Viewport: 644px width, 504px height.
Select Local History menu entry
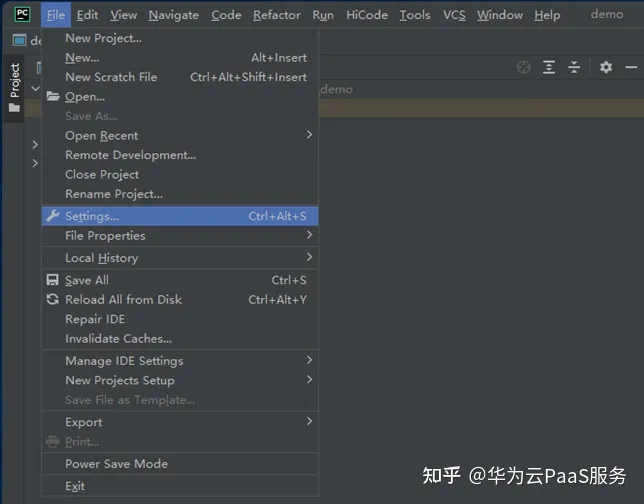coord(180,258)
